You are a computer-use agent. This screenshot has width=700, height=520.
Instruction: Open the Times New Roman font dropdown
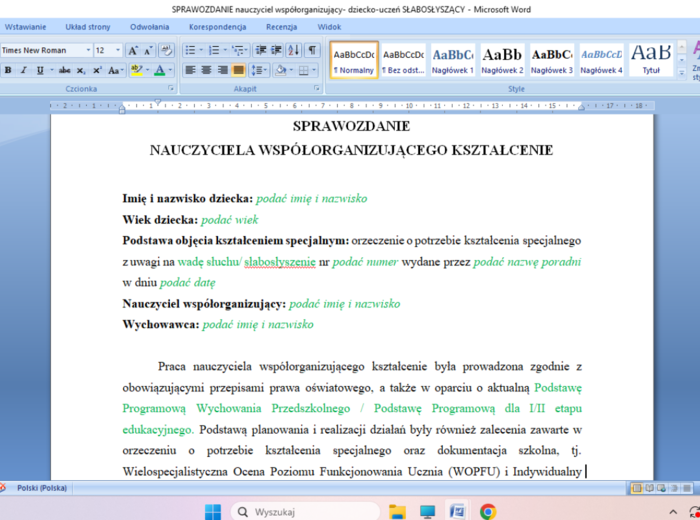point(88,50)
